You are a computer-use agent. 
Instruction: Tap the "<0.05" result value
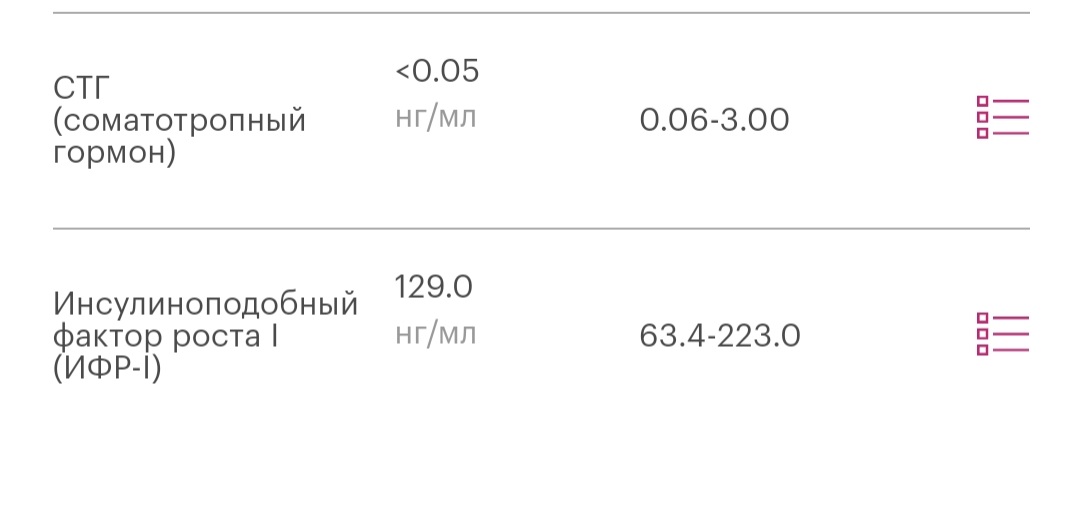(437, 72)
